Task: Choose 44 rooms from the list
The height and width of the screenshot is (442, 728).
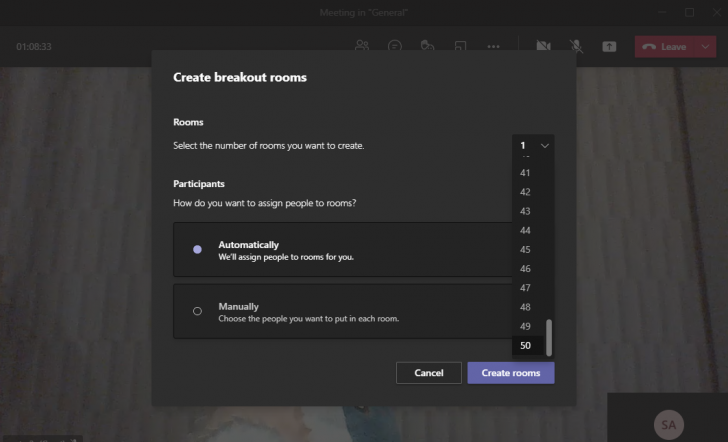Action: point(528,230)
